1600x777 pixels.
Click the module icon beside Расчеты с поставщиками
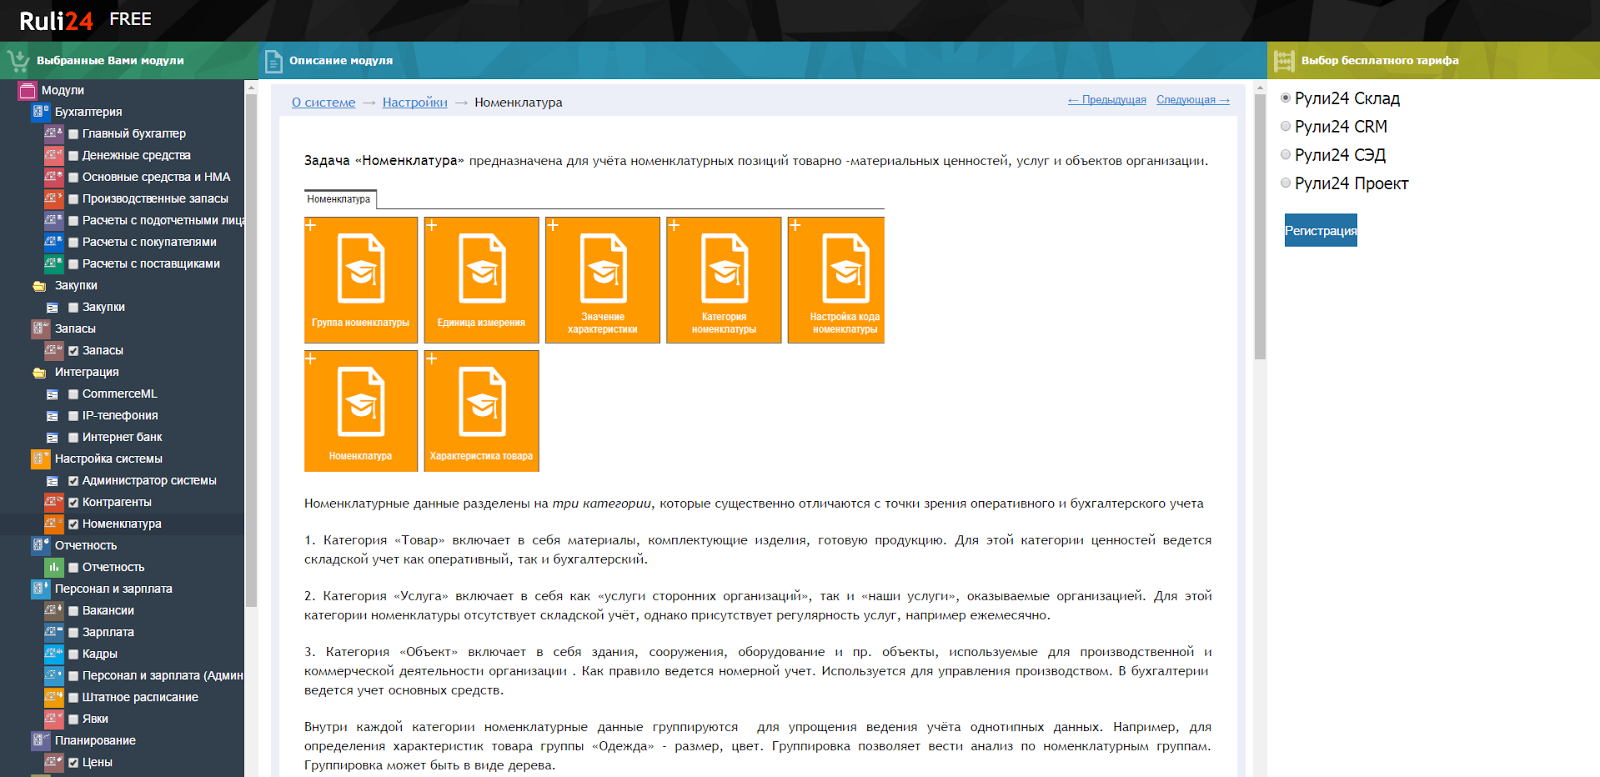pos(54,264)
